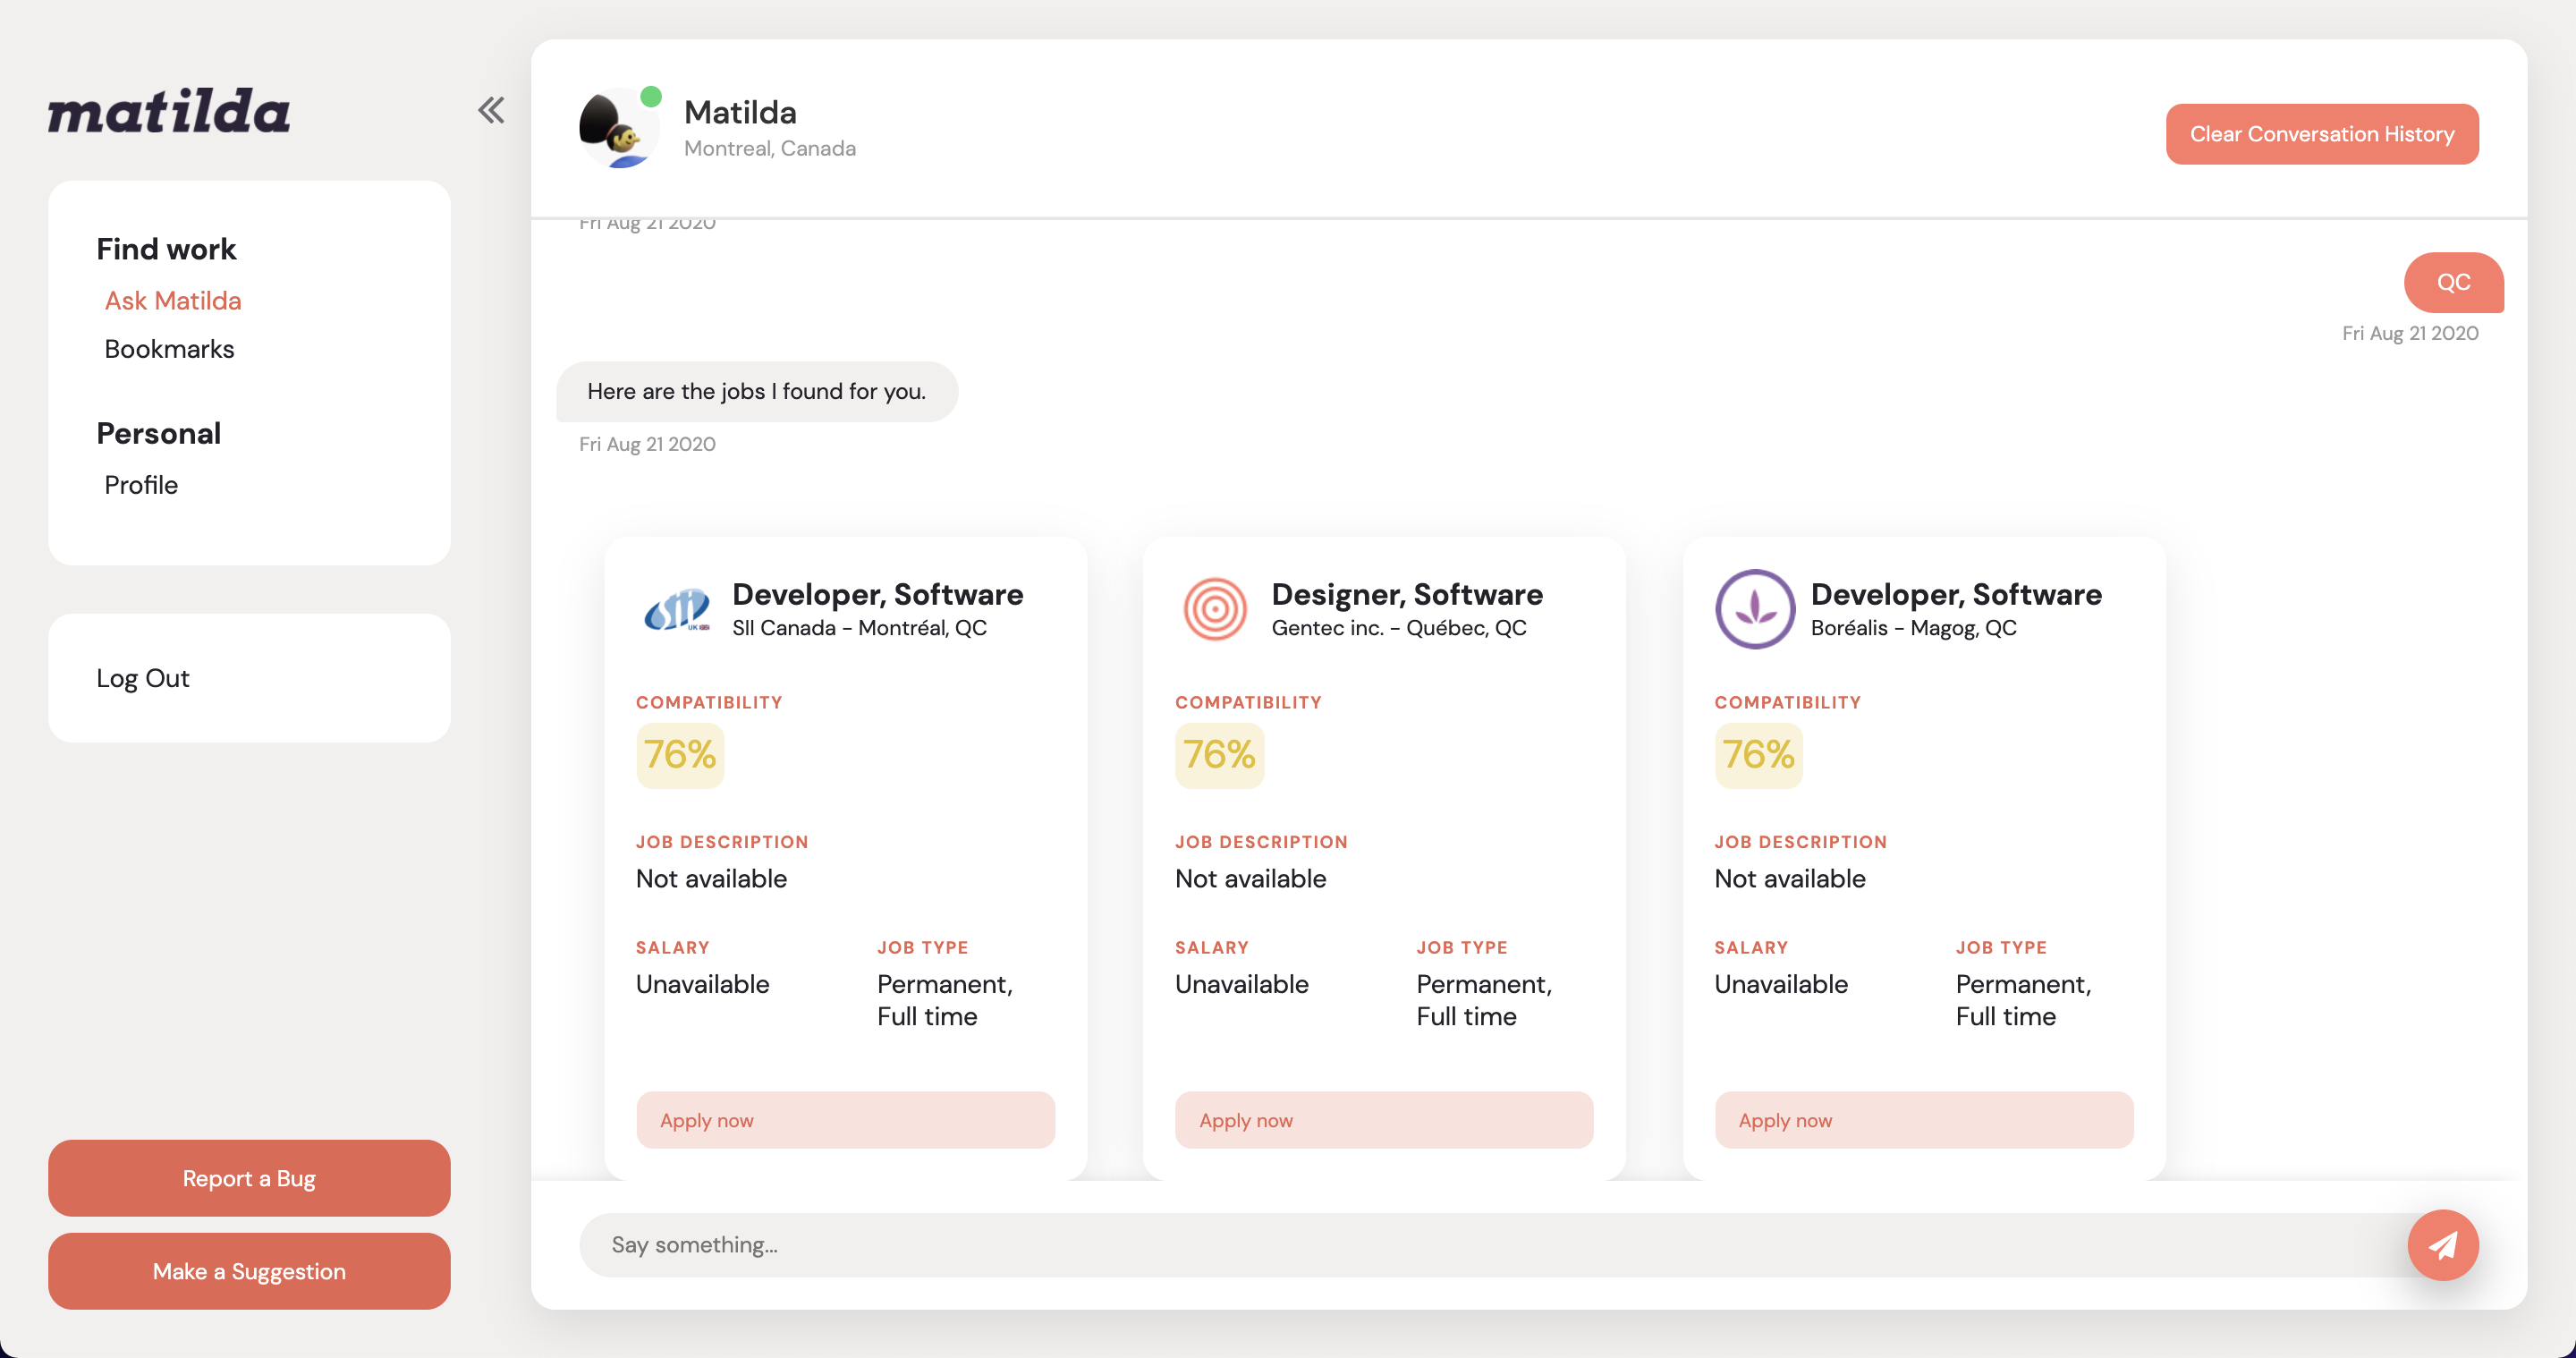Click Matilda's avatar picture

tap(616, 130)
